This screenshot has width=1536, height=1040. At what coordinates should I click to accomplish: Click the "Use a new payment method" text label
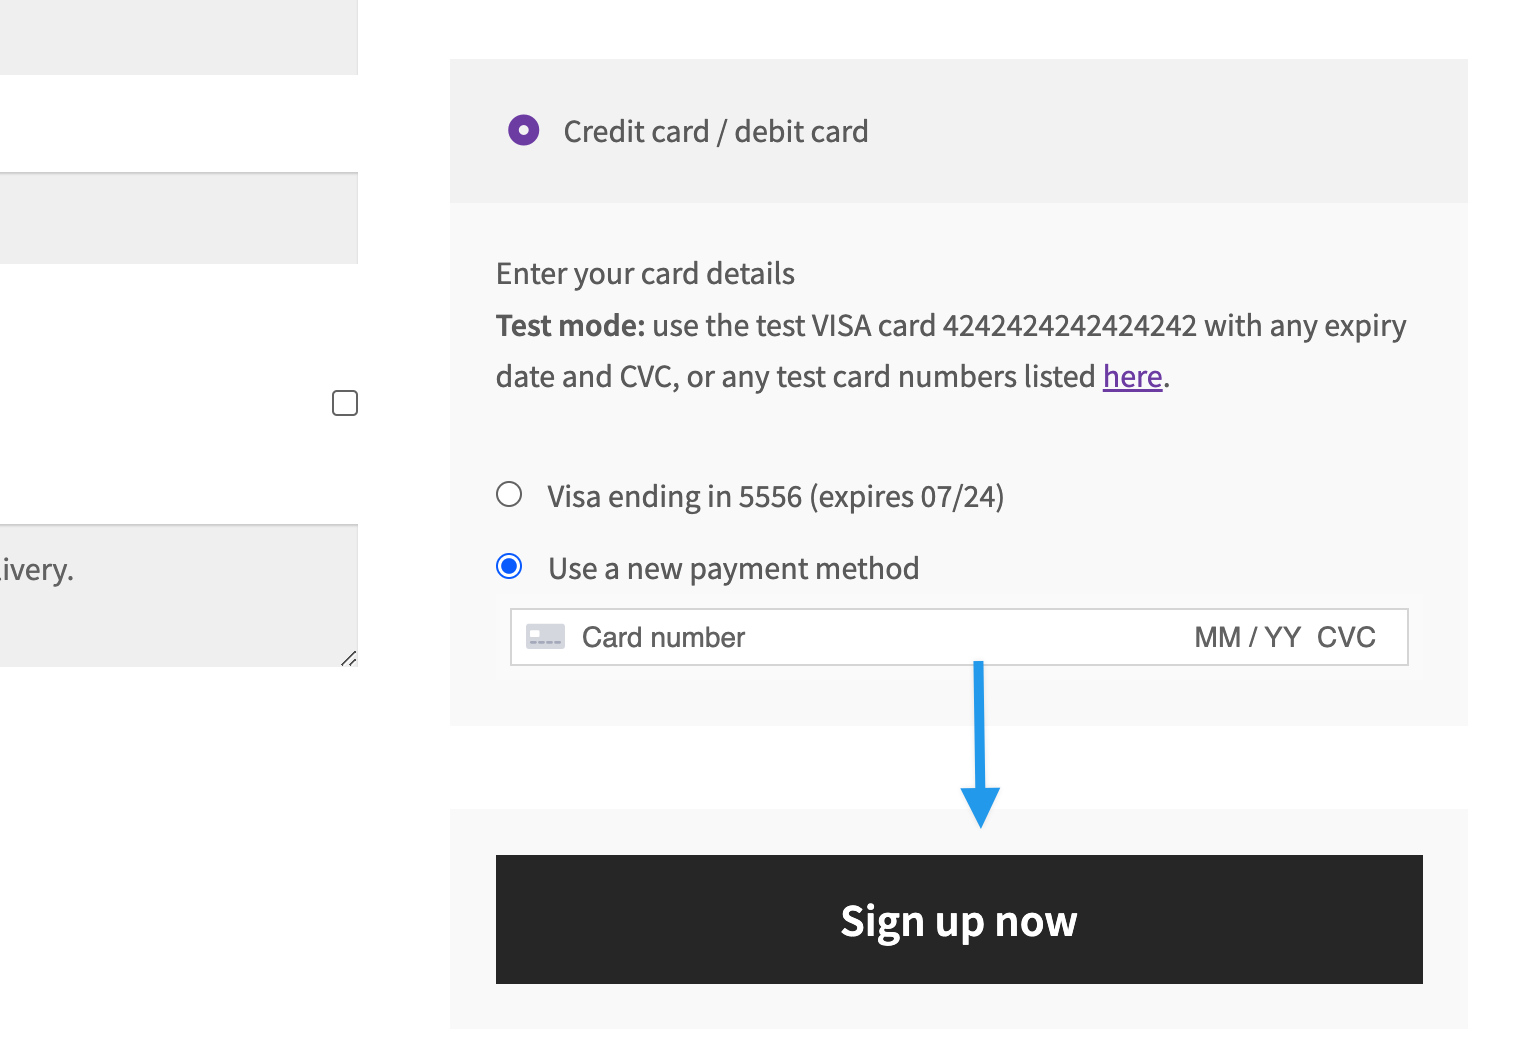tap(732, 567)
